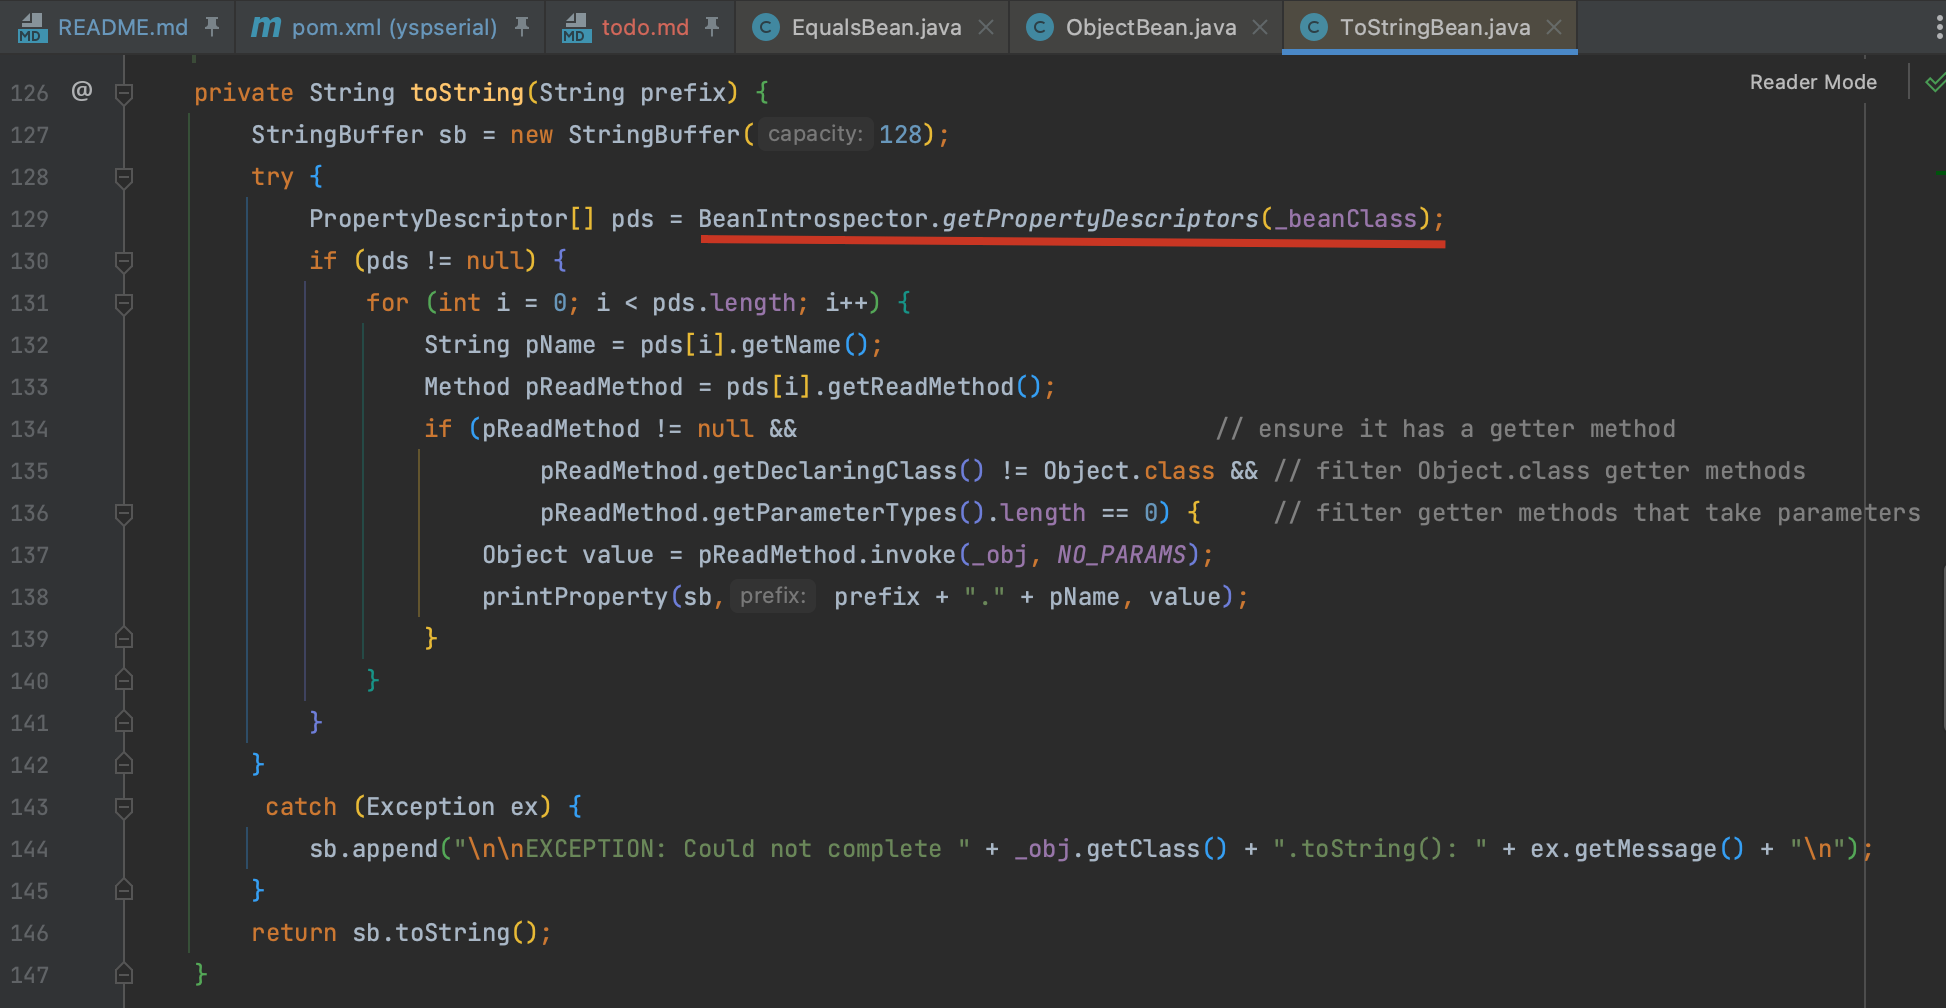Switch to the ObjectBean.java tab
The width and height of the screenshot is (1946, 1008).
point(1150,27)
